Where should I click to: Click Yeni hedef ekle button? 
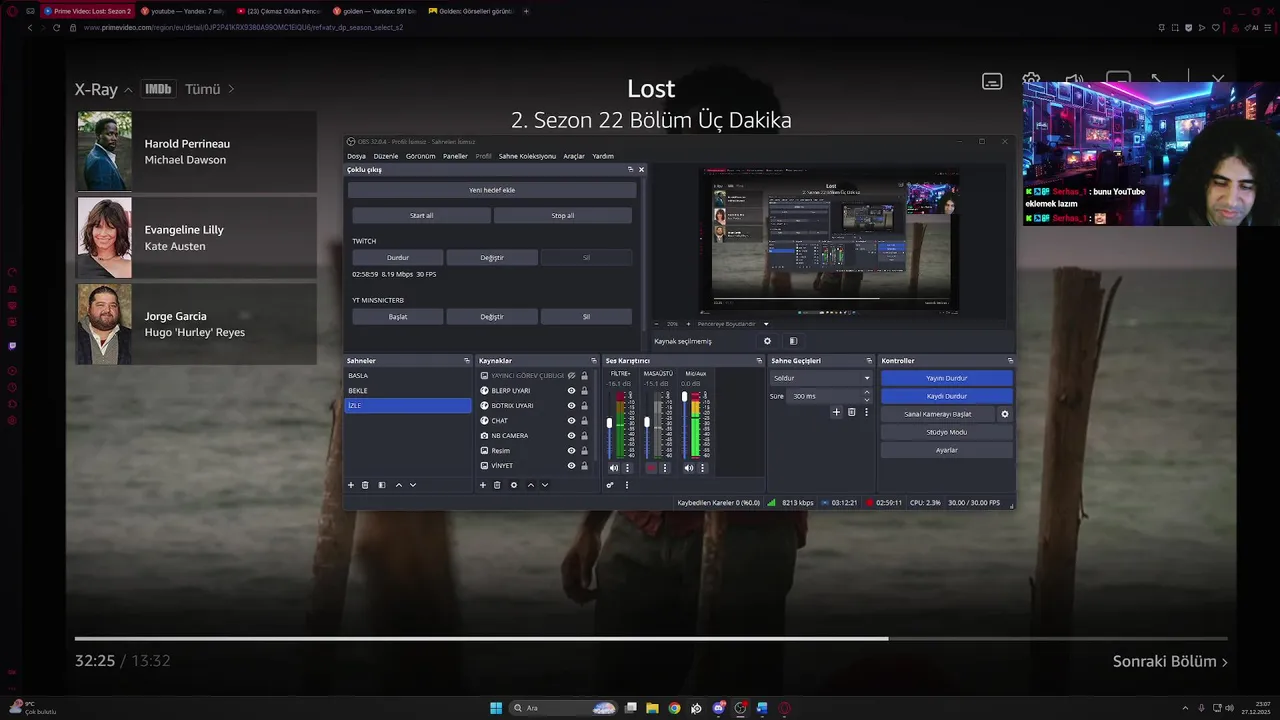pyautogui.click(x=492, y=190)
